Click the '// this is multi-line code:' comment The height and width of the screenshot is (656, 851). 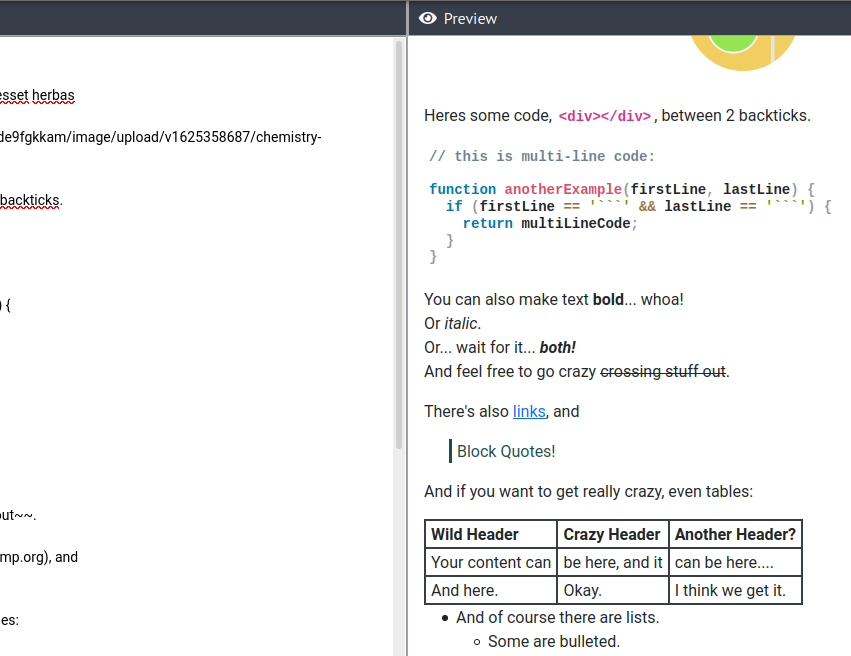[542, 156]
